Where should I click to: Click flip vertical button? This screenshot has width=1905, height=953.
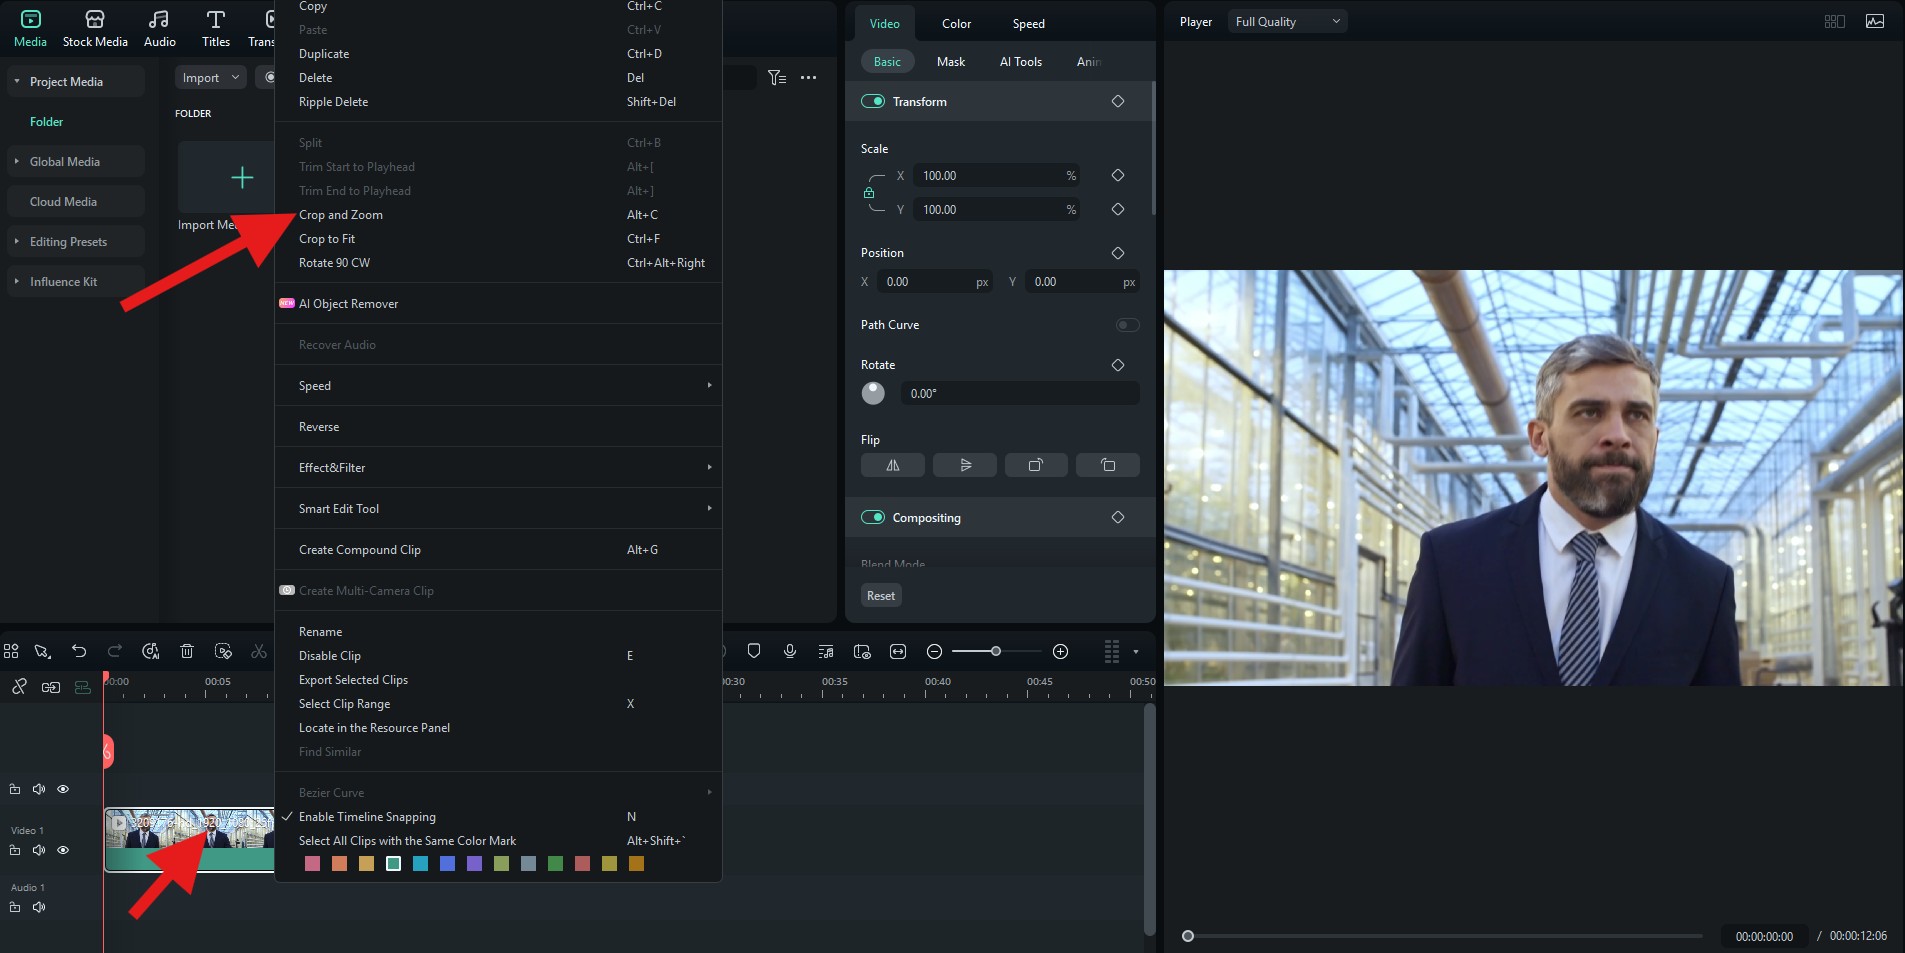(965, 465)
